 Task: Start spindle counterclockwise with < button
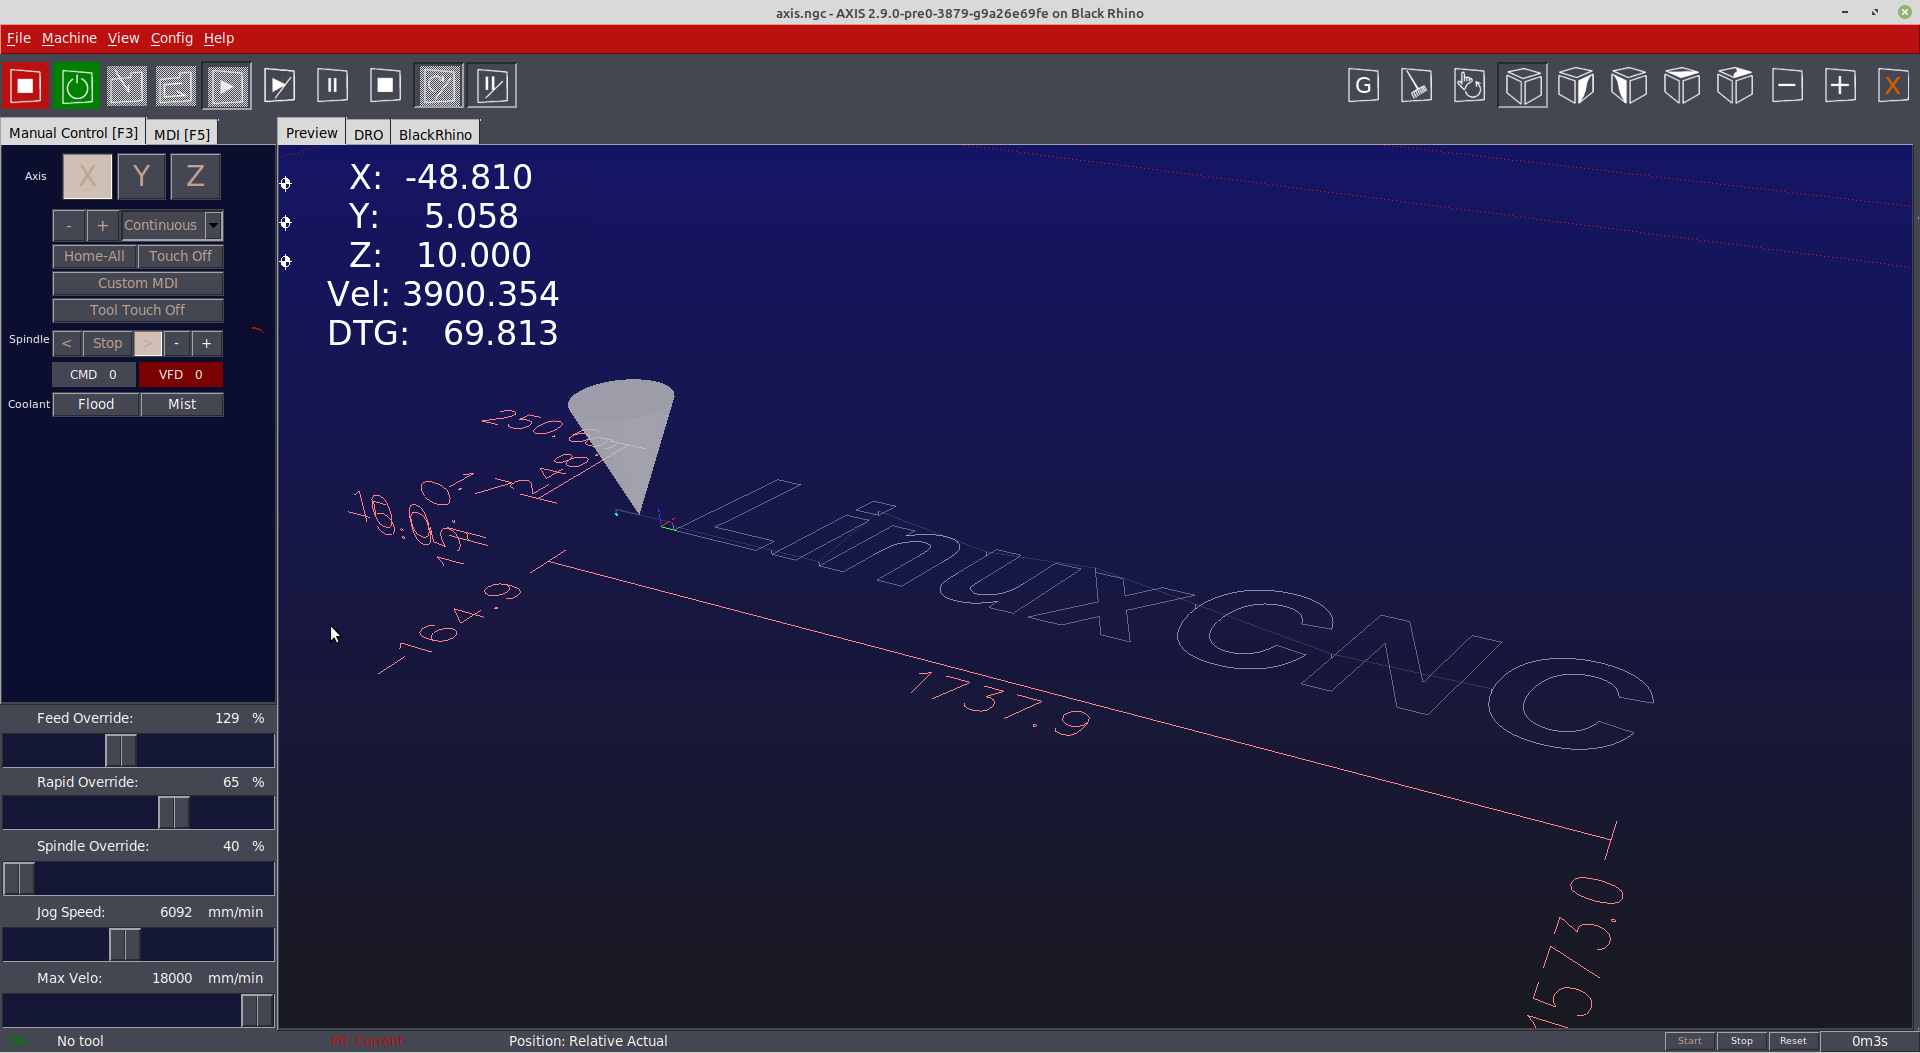[67, 344]
